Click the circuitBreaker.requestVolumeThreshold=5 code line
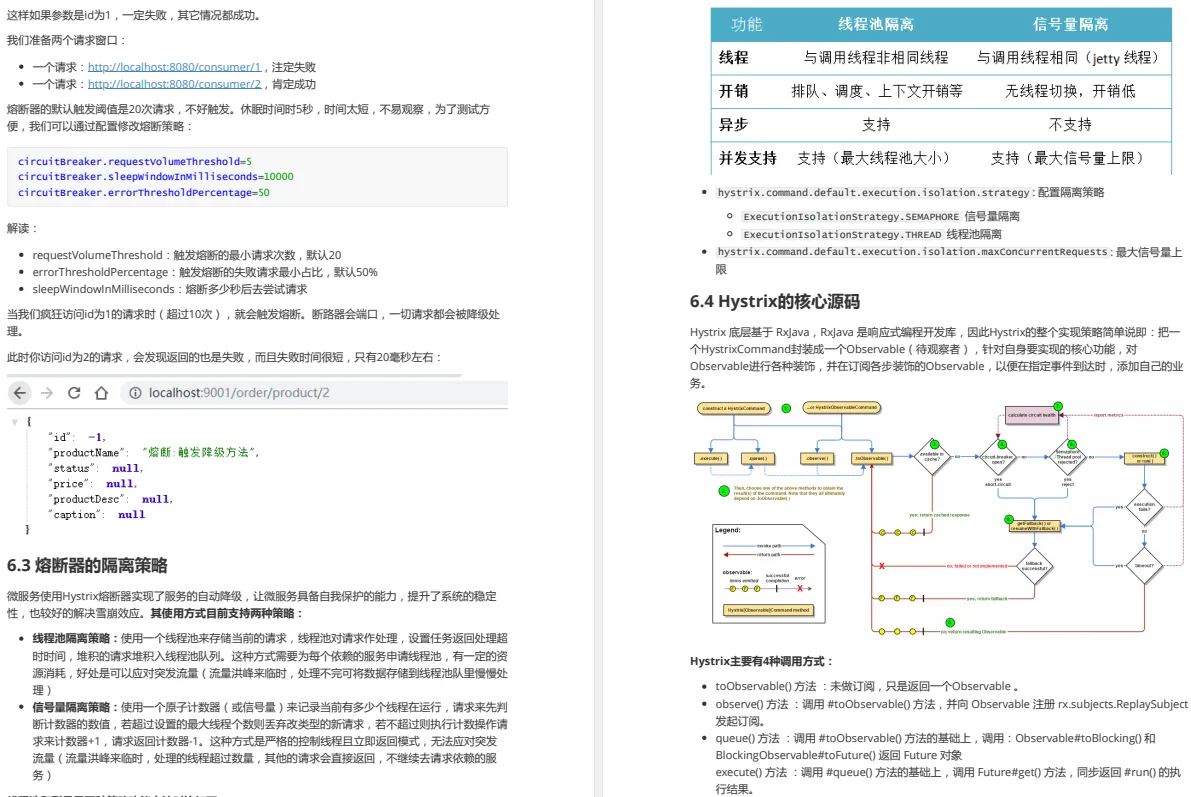The height and width of the screenshot is (797, 1191). [134, 162]
